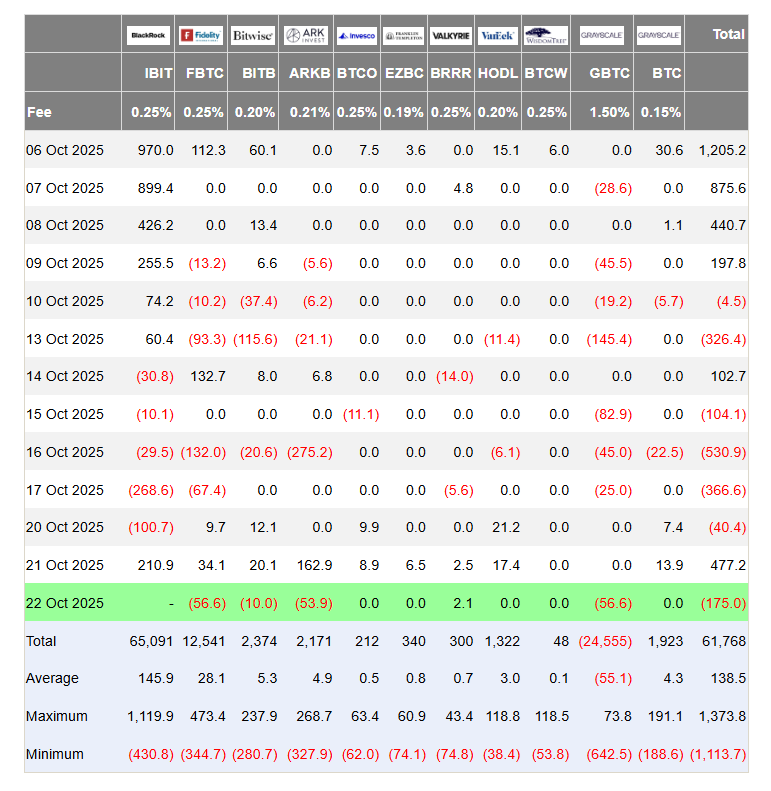Viewport: 771px width, 791px height.
Task: Click the BlackRock logo in header
Action: [148, 36]
